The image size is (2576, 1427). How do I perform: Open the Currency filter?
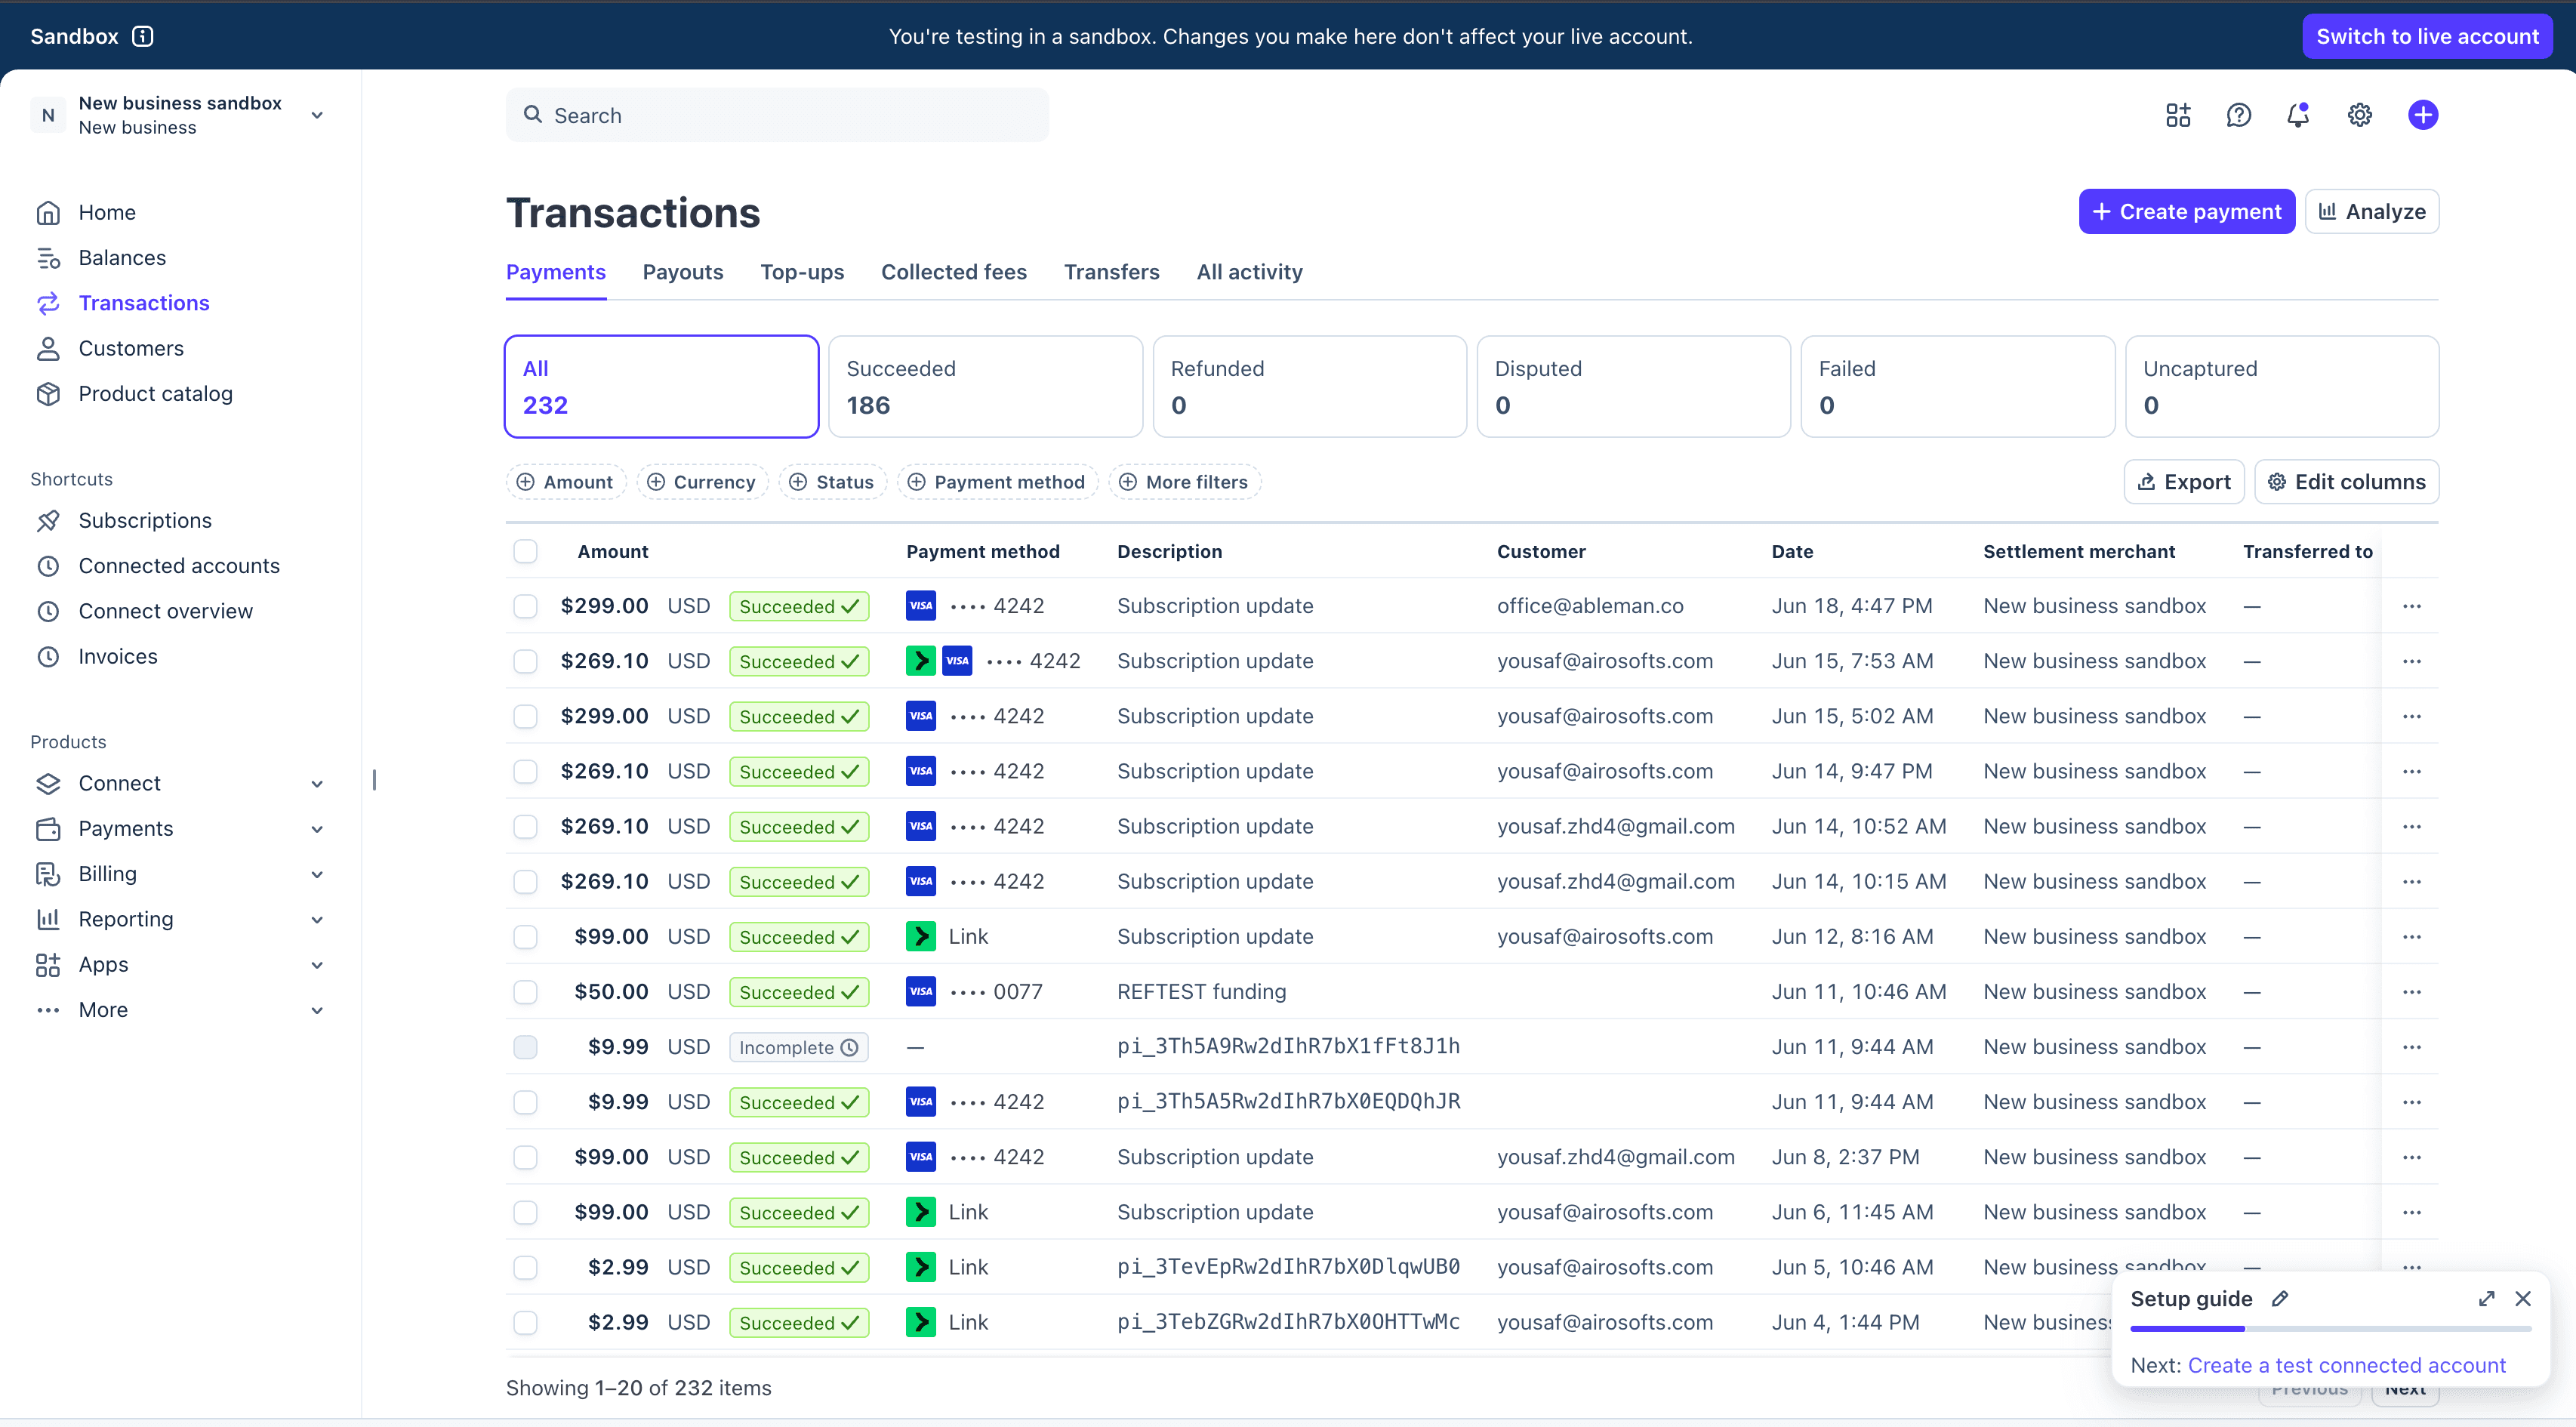pos(702,482)
